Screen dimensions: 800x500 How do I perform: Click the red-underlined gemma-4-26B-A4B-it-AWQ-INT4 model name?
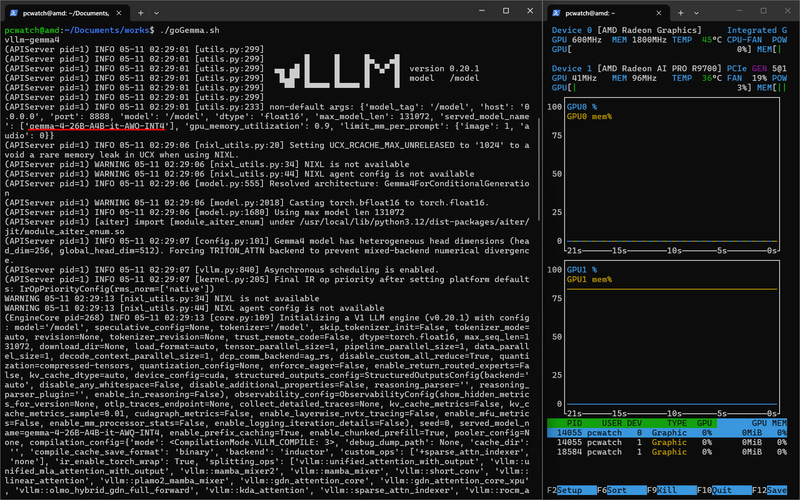pyautogui.click(x=97, y=126)
